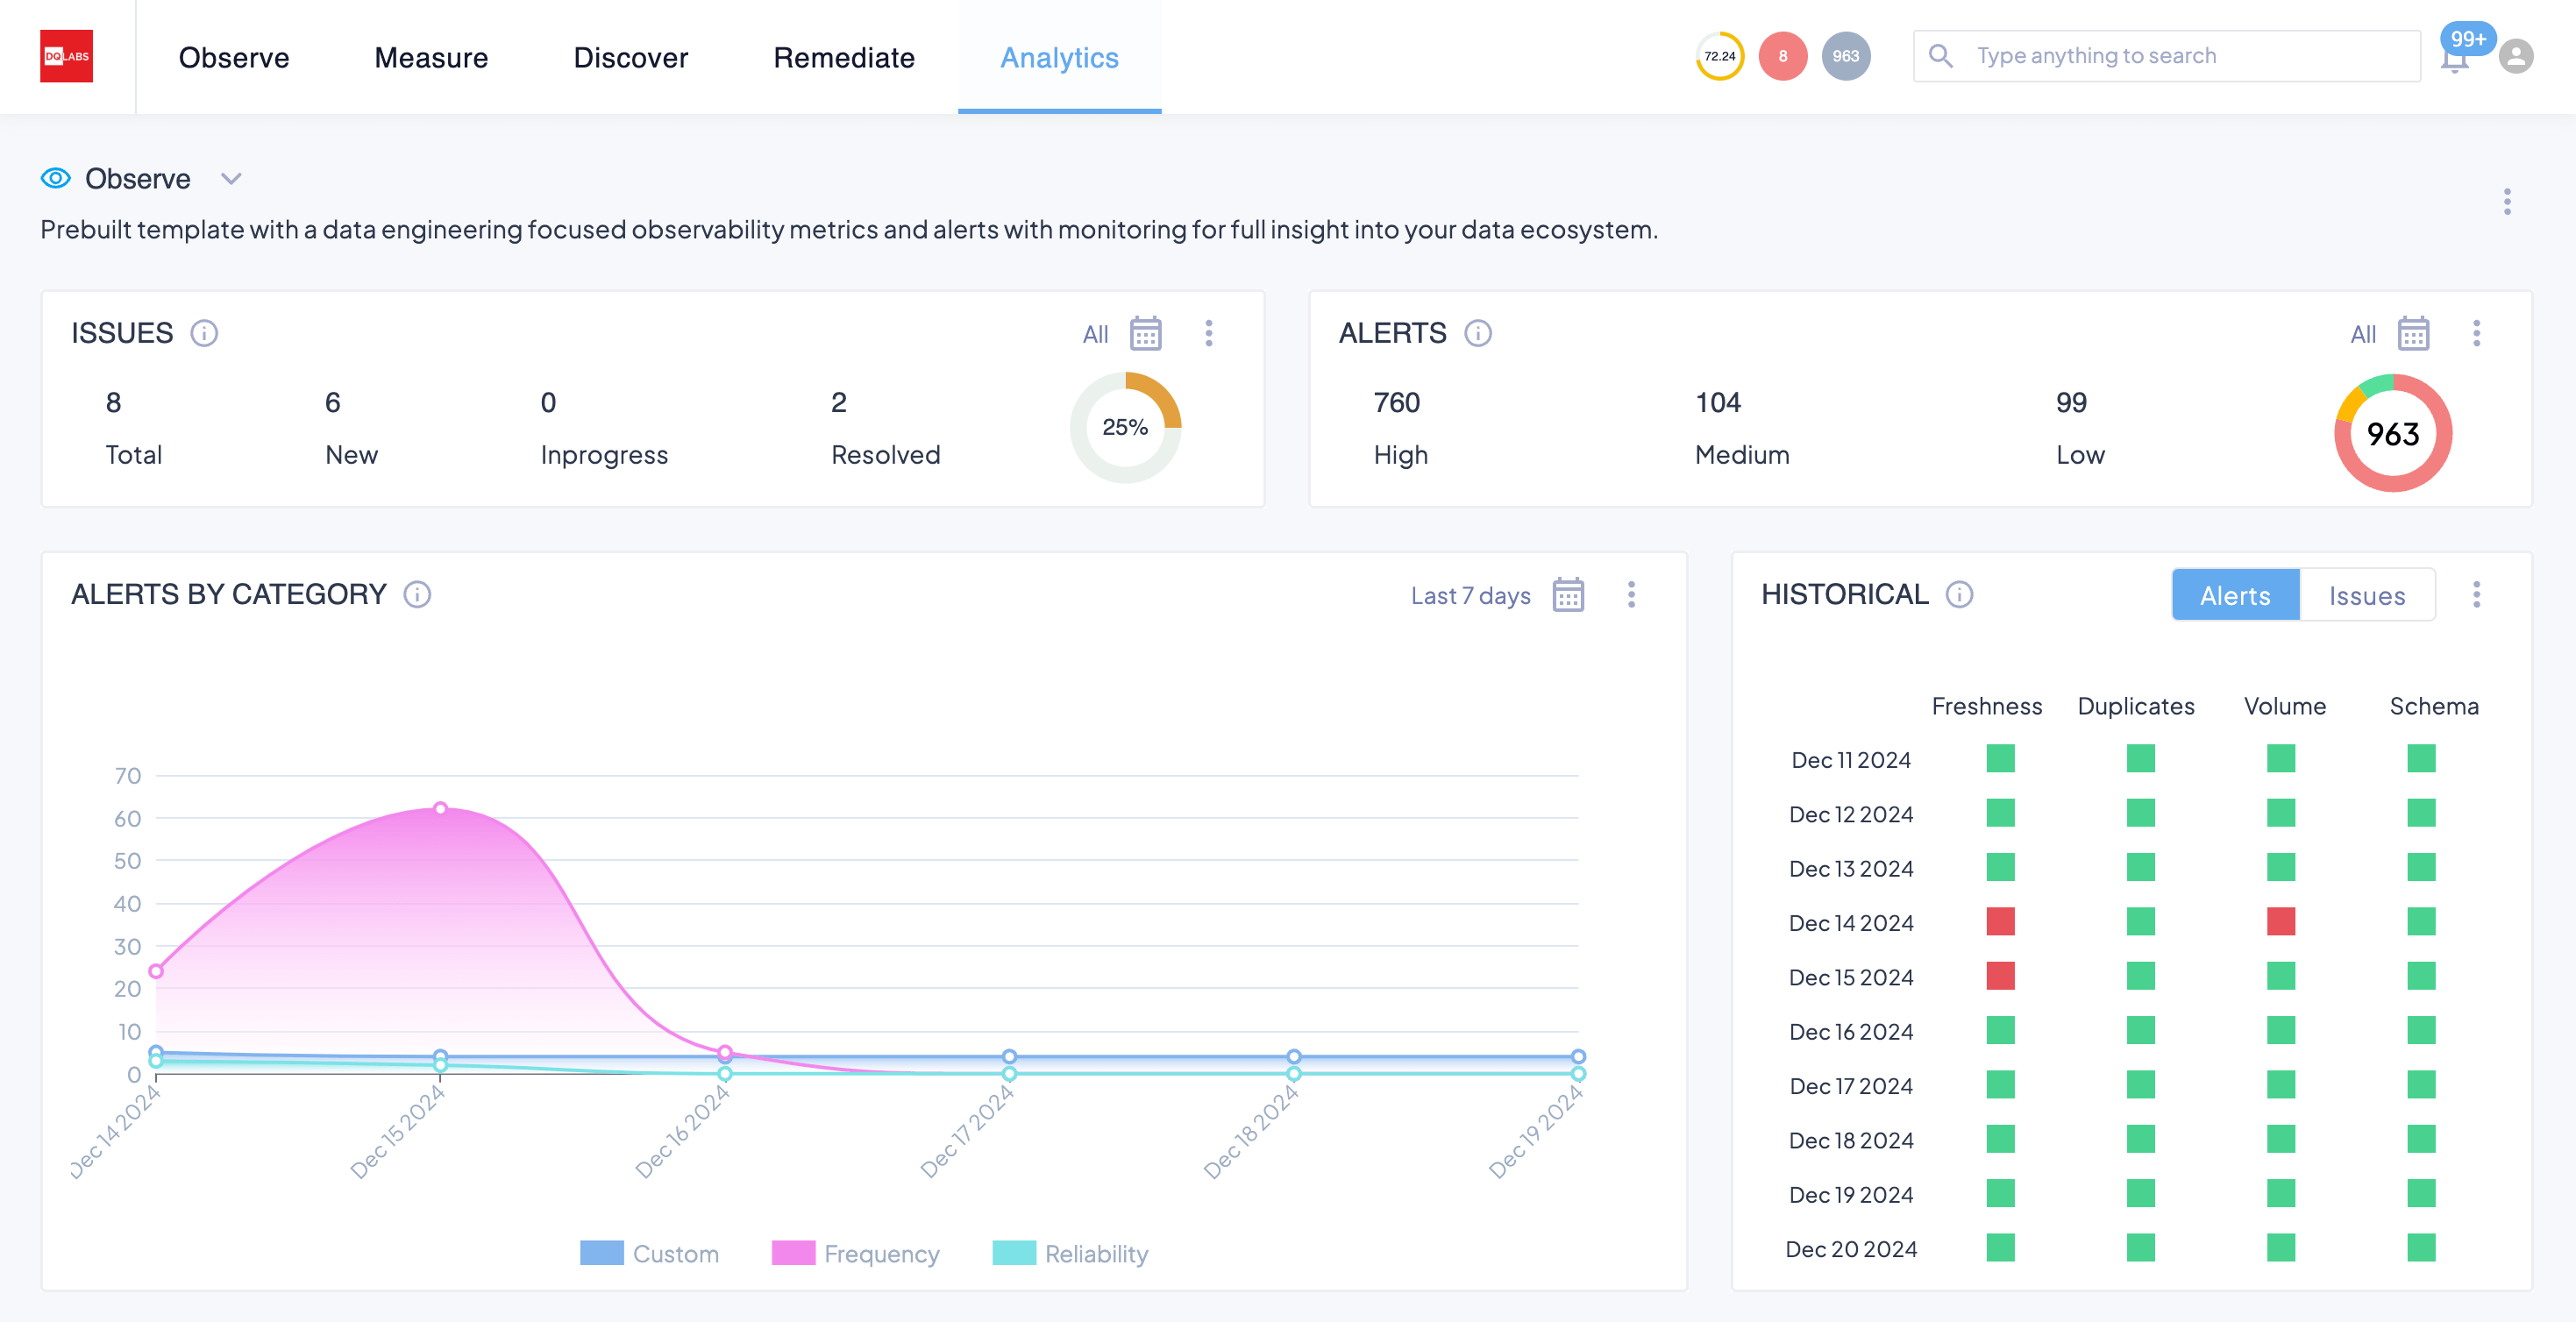This screenshot has height=1322, width=2576.
Task: Click the info icon next to ISSUES
Action: pyautogui.click(x=204, y=333)
